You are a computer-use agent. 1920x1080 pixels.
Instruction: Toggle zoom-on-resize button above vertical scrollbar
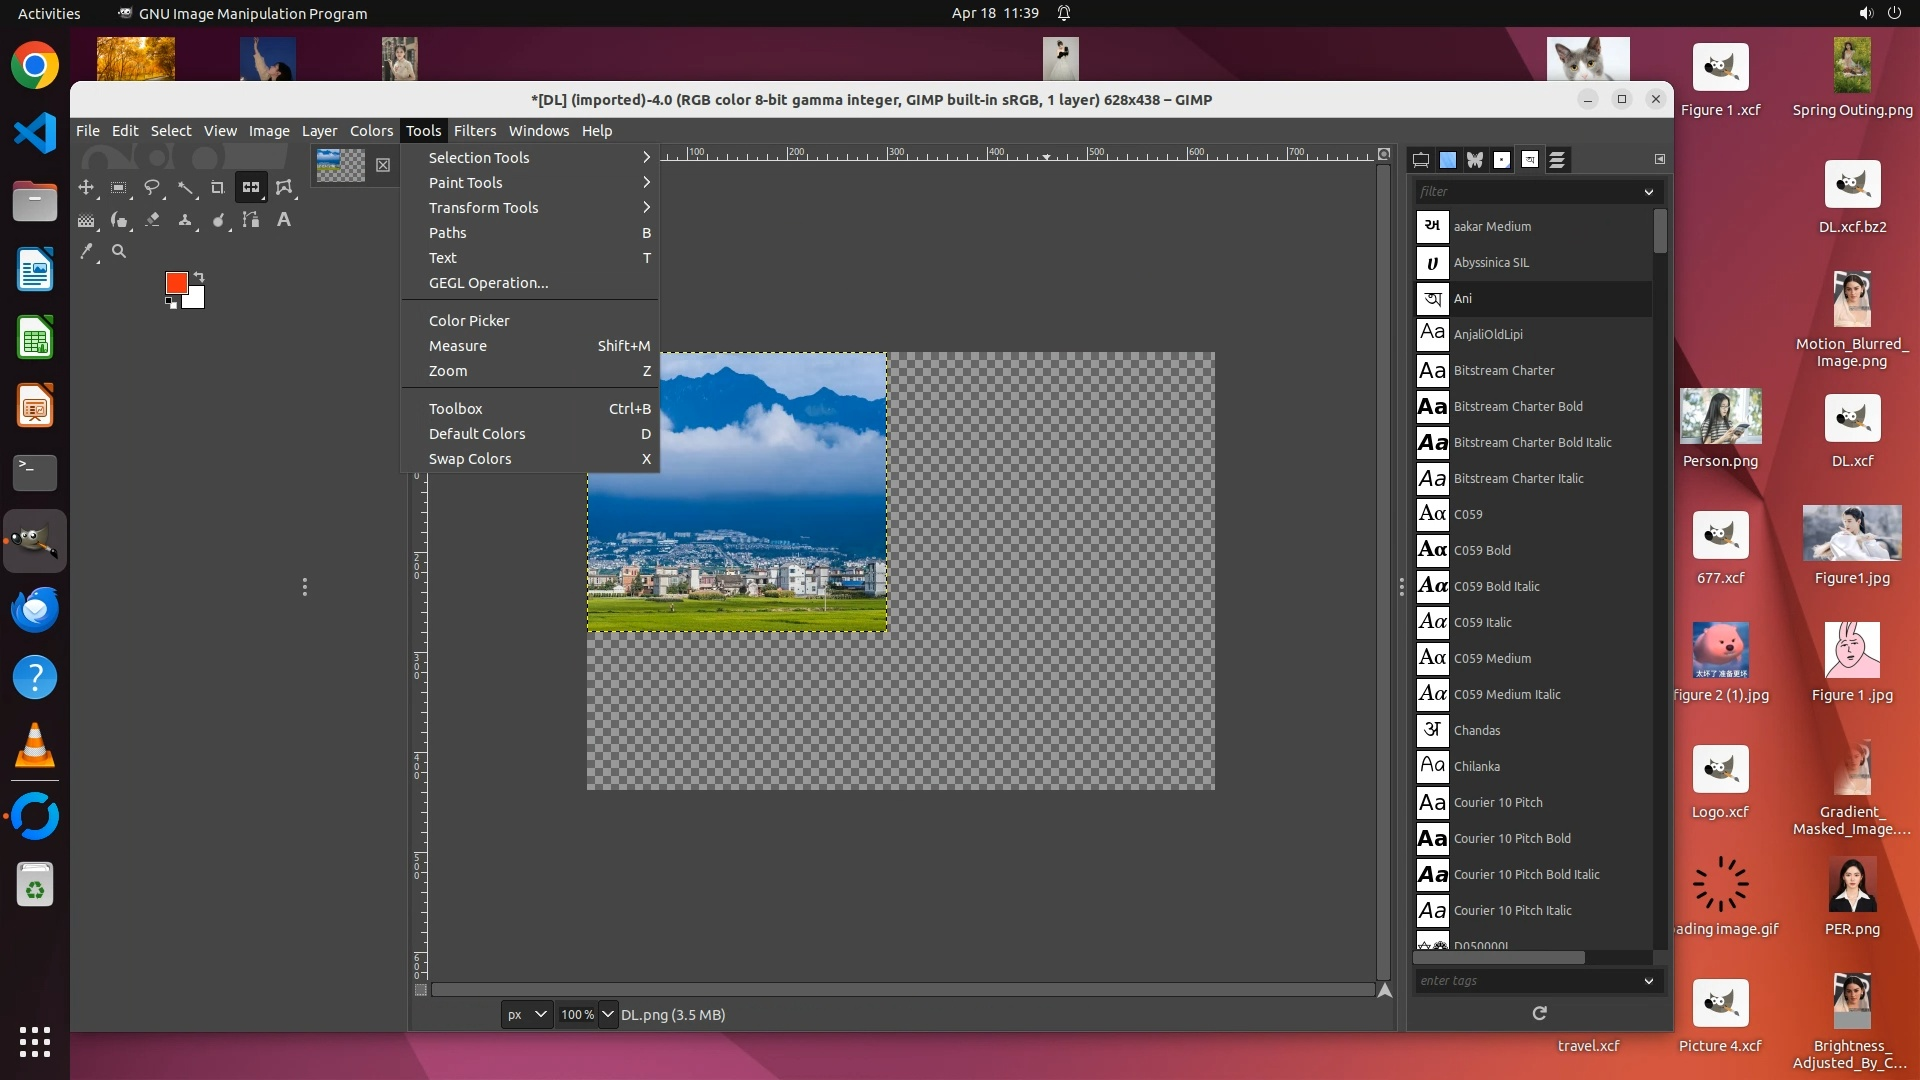click(x=1384, y=154)
